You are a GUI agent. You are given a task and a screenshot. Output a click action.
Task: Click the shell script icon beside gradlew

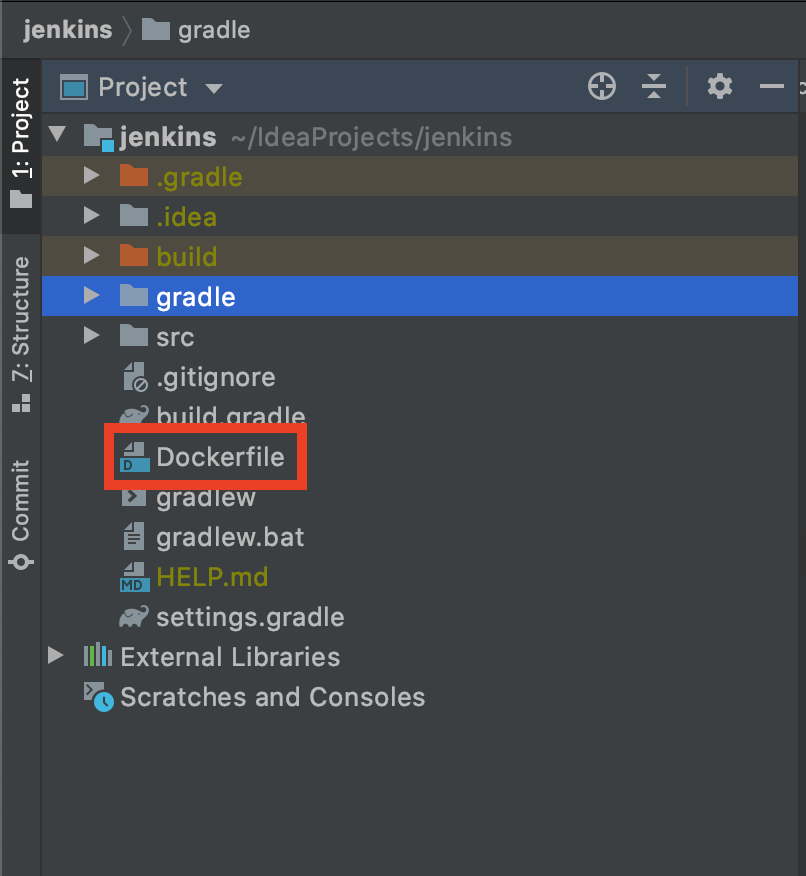(134, 497)
